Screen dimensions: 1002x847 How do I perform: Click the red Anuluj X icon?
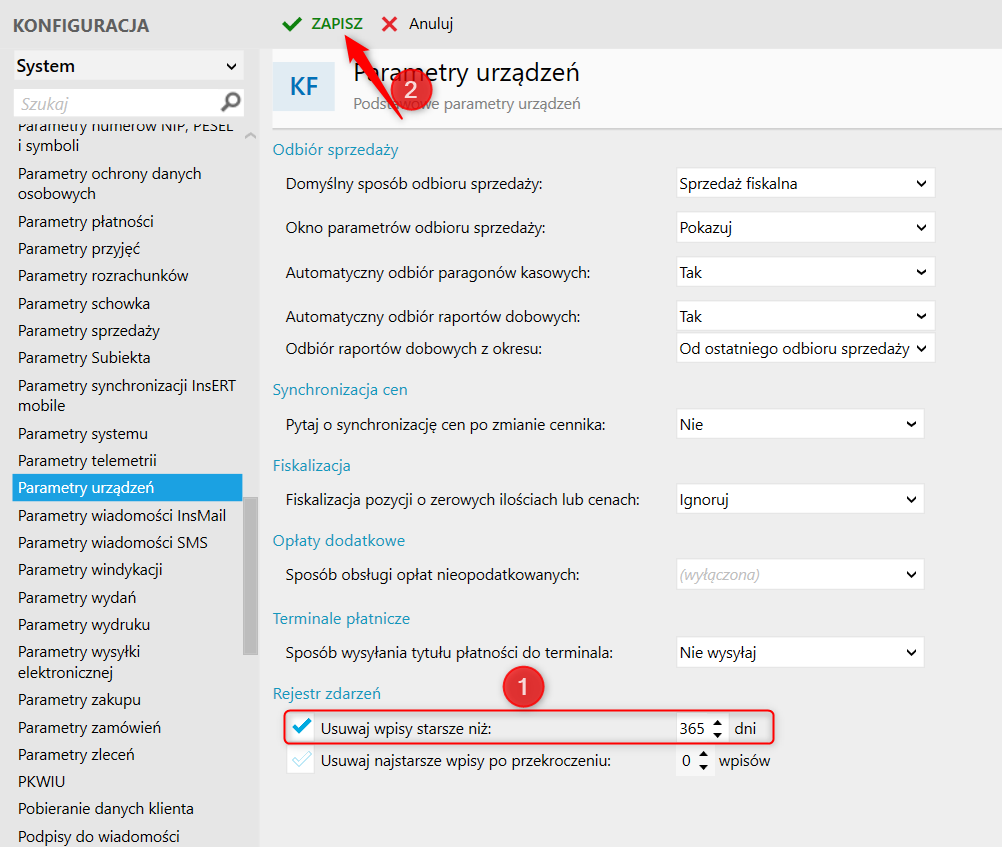(x=389, y=23)
